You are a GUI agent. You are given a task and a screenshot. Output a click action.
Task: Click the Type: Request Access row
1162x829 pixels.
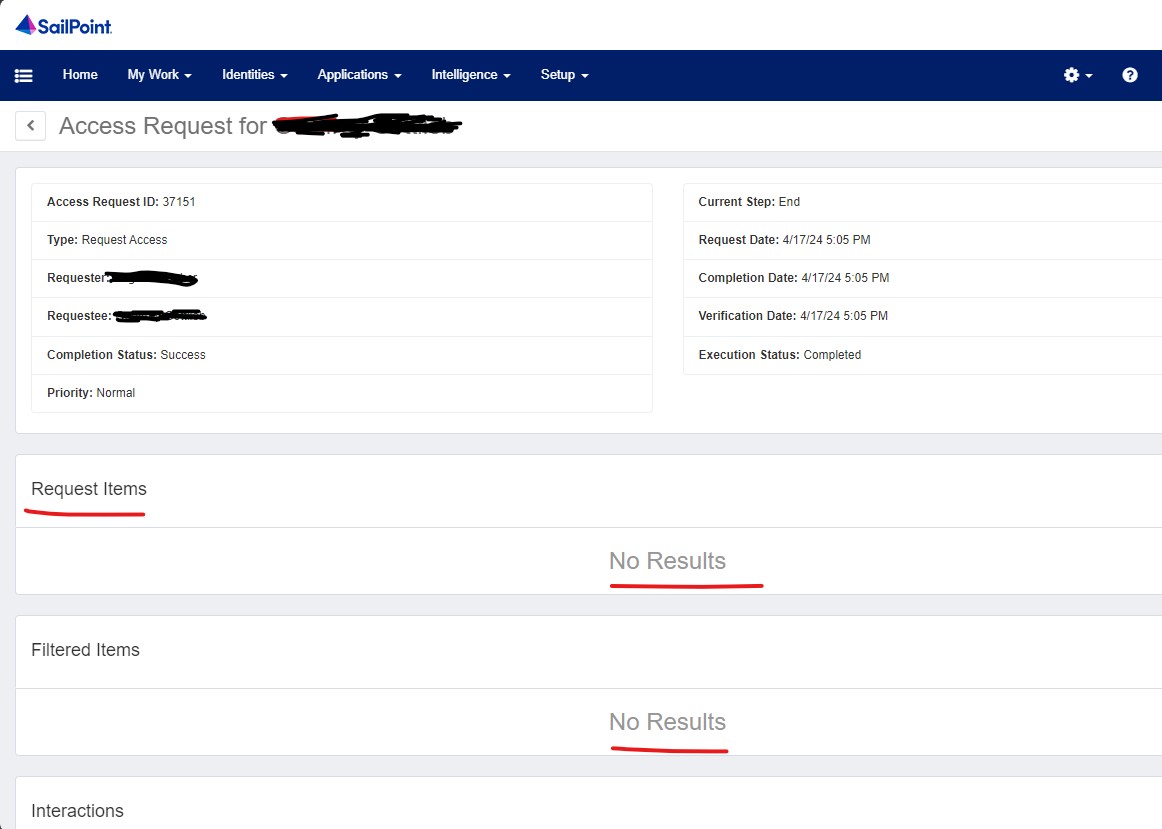tap(342, 240)
